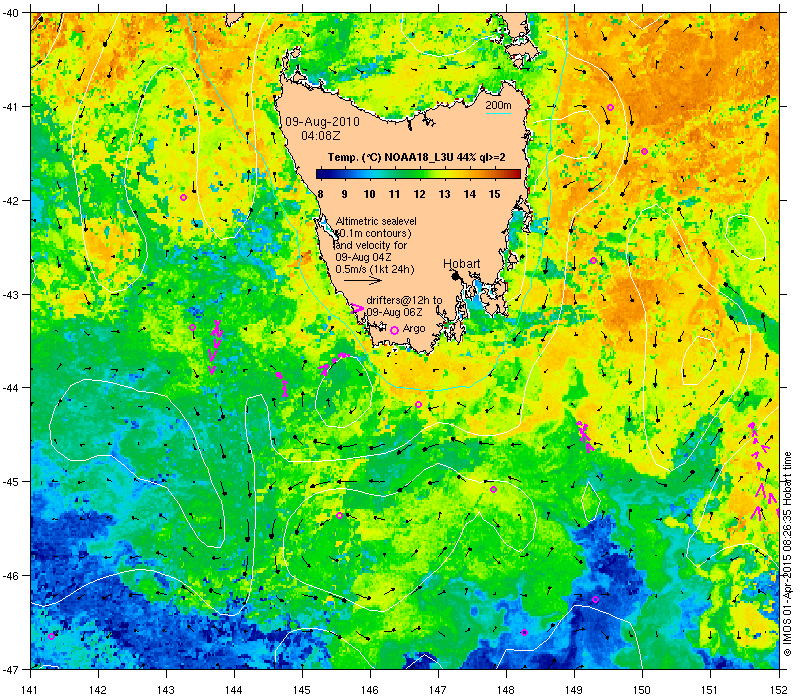The image size is (800, 700).
Task: Click longitude axis label 142
Action: pos(98,690)
